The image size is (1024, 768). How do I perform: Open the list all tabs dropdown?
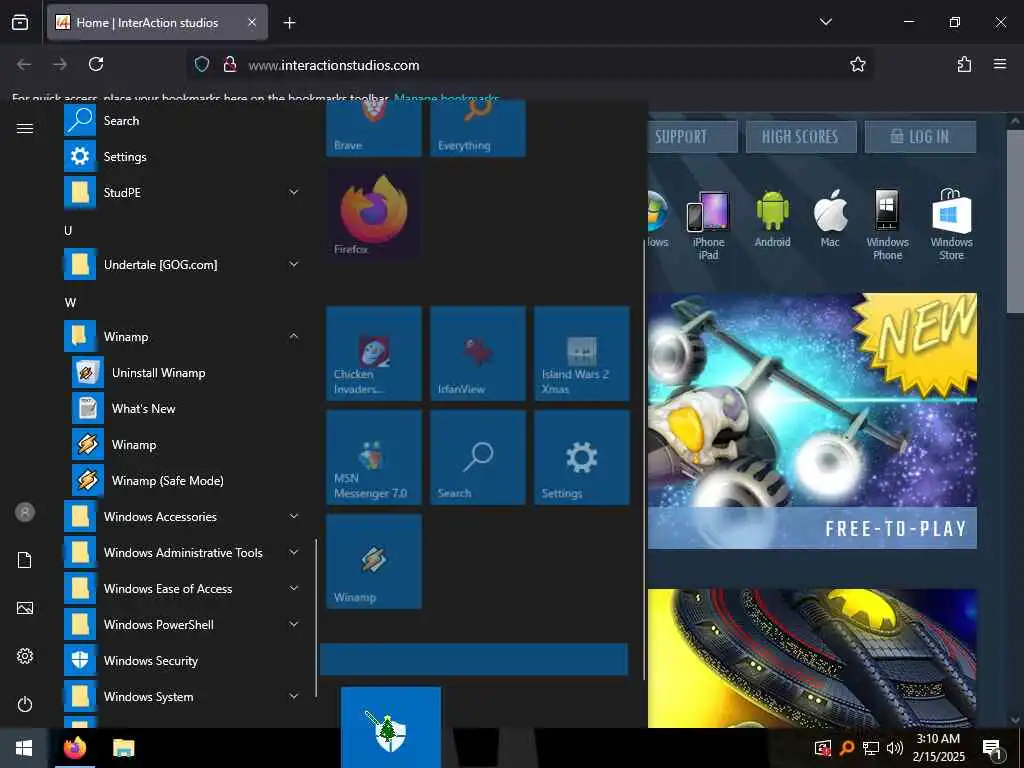coord(826,22)
